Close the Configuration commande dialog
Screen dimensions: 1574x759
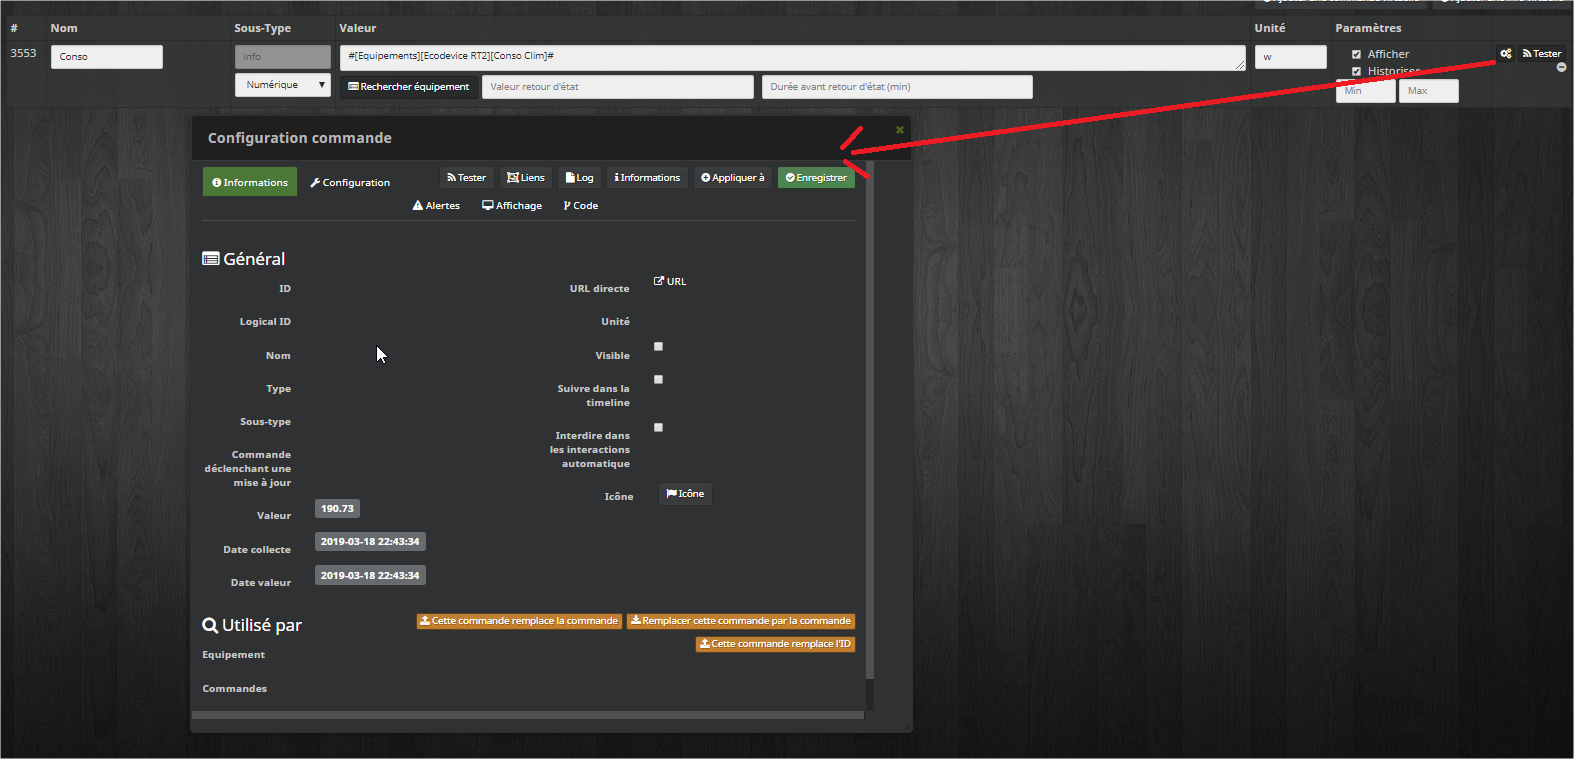(x=899, y=130)
